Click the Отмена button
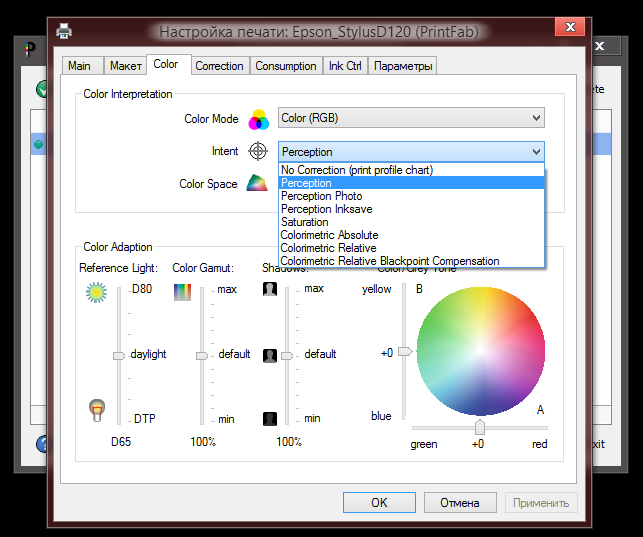Viewport: 643px width, 537px height. point(460,503)
